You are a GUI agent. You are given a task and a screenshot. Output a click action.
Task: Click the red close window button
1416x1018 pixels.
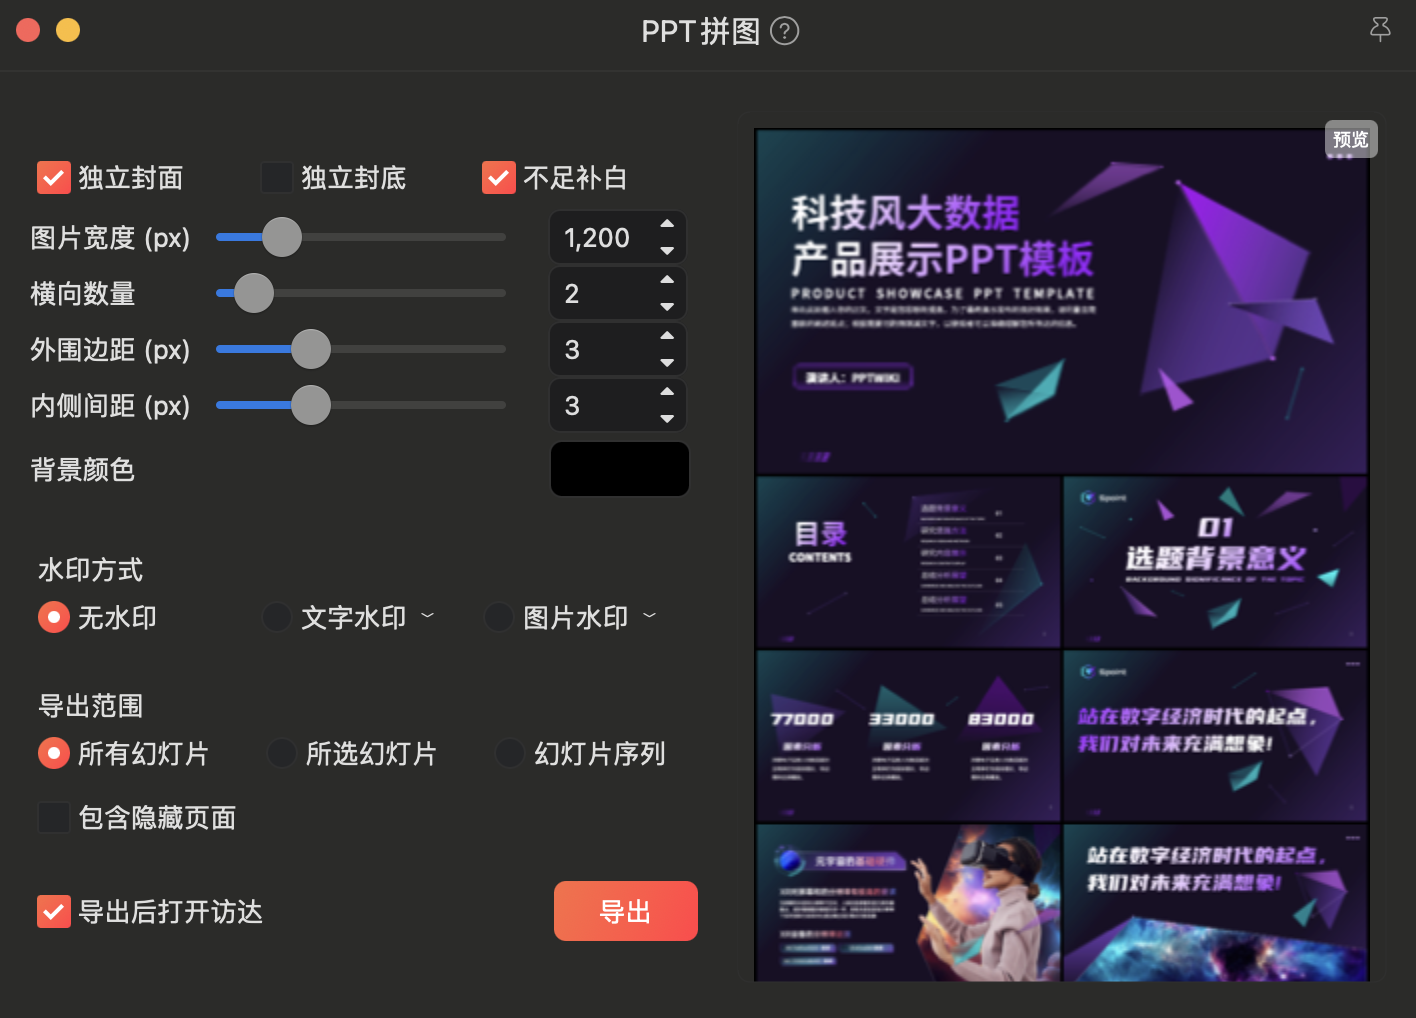[x=28, y=30]
